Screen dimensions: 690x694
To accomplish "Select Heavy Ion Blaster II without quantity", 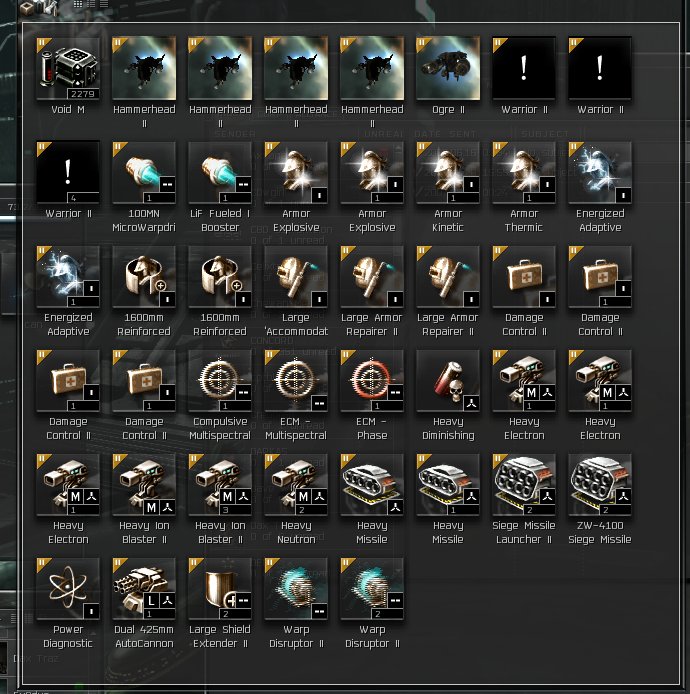I will point(144,485).
